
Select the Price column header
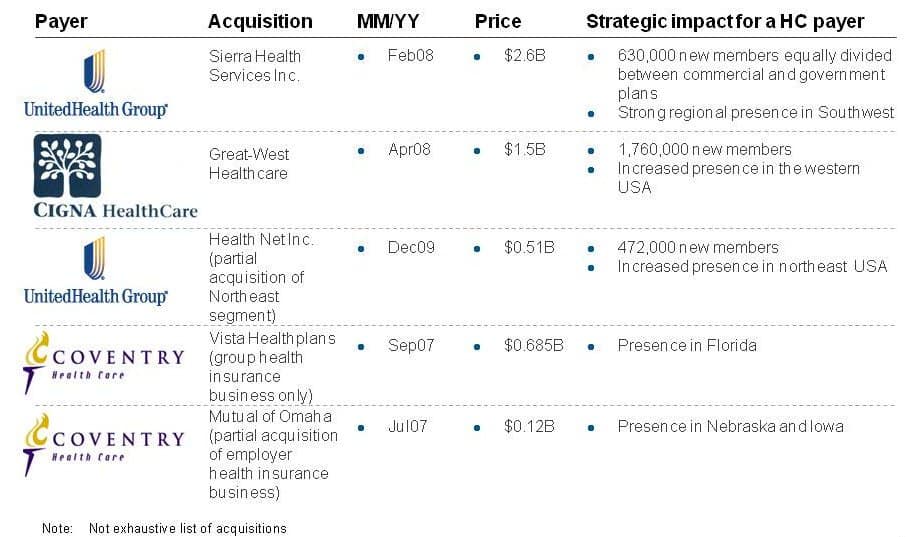coord(498,22)
